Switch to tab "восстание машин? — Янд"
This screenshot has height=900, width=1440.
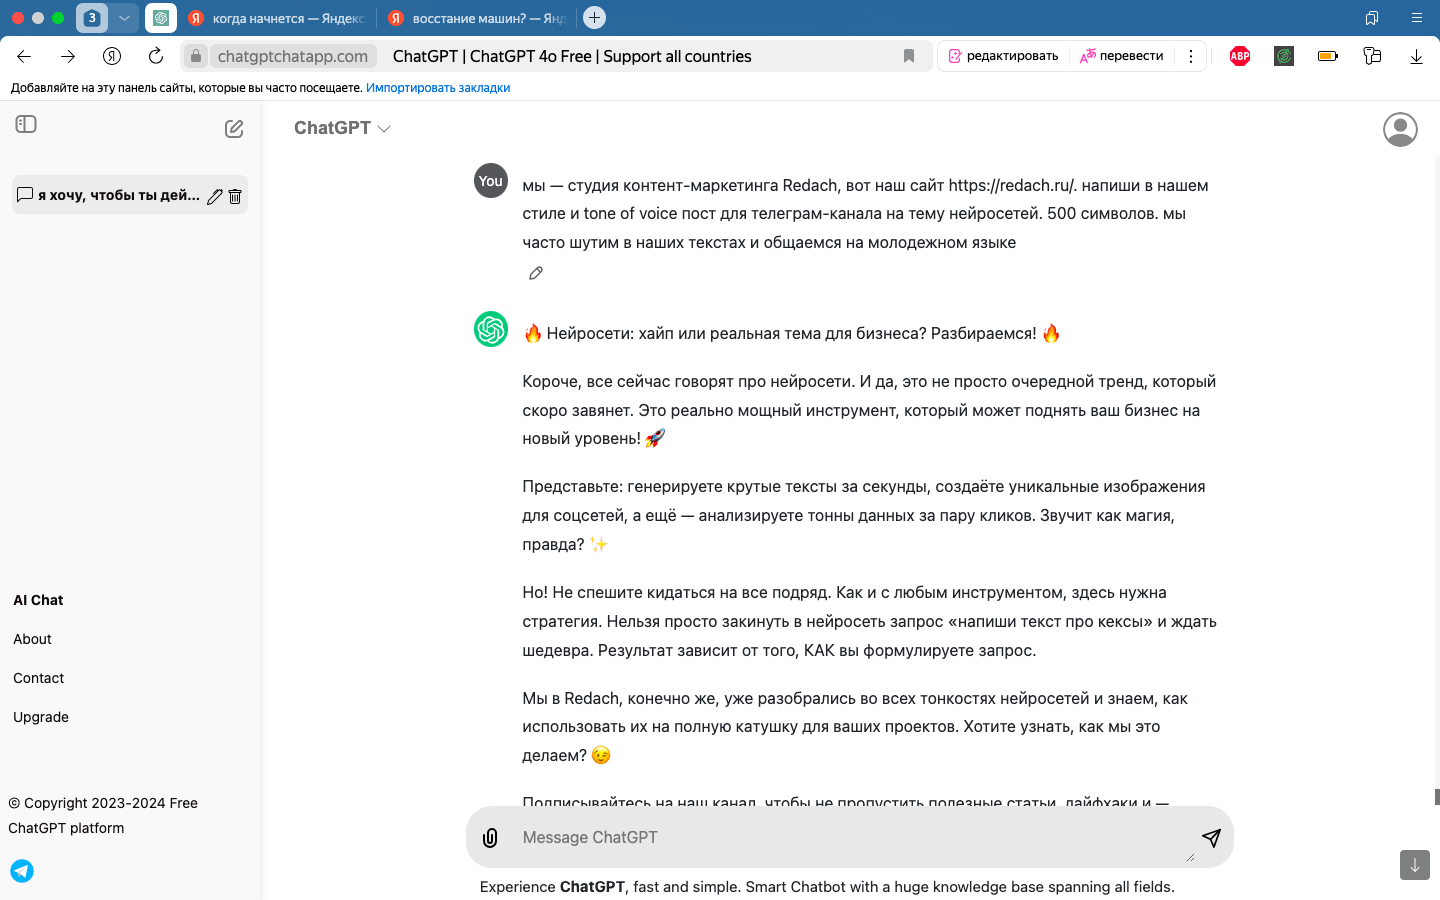click(478, 18)
